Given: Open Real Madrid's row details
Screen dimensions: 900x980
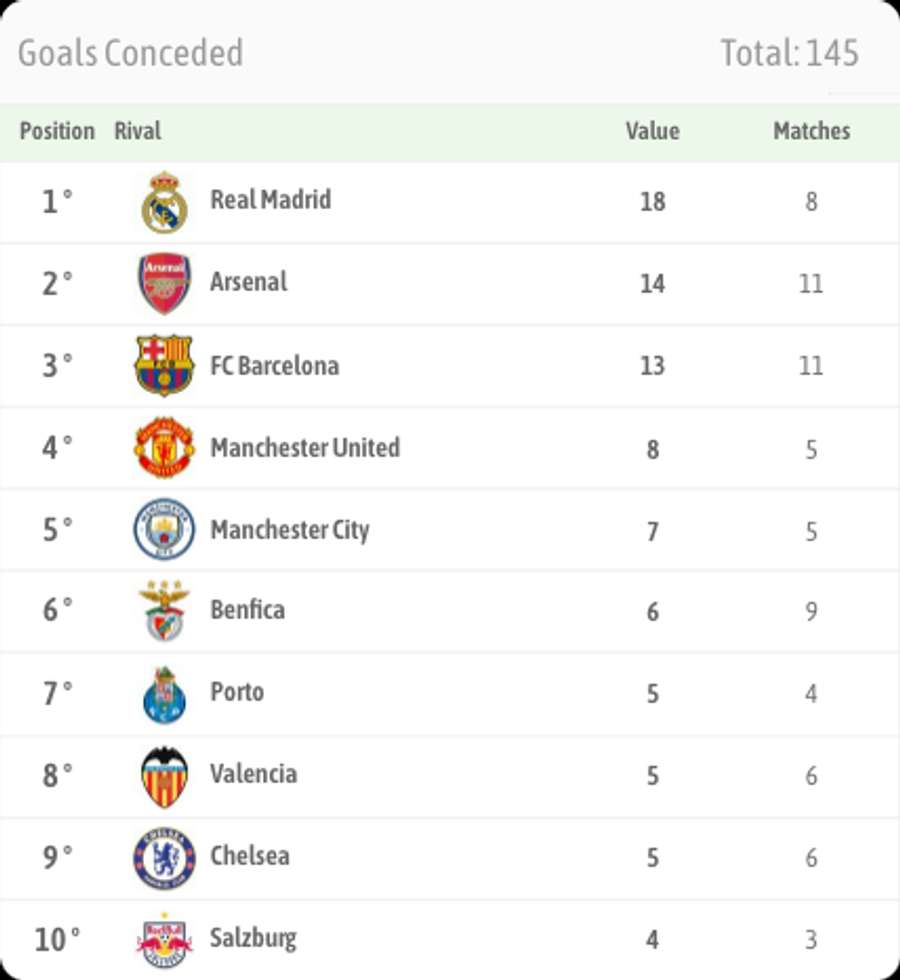Looking at the screenshot, I should tap(450, 200).
